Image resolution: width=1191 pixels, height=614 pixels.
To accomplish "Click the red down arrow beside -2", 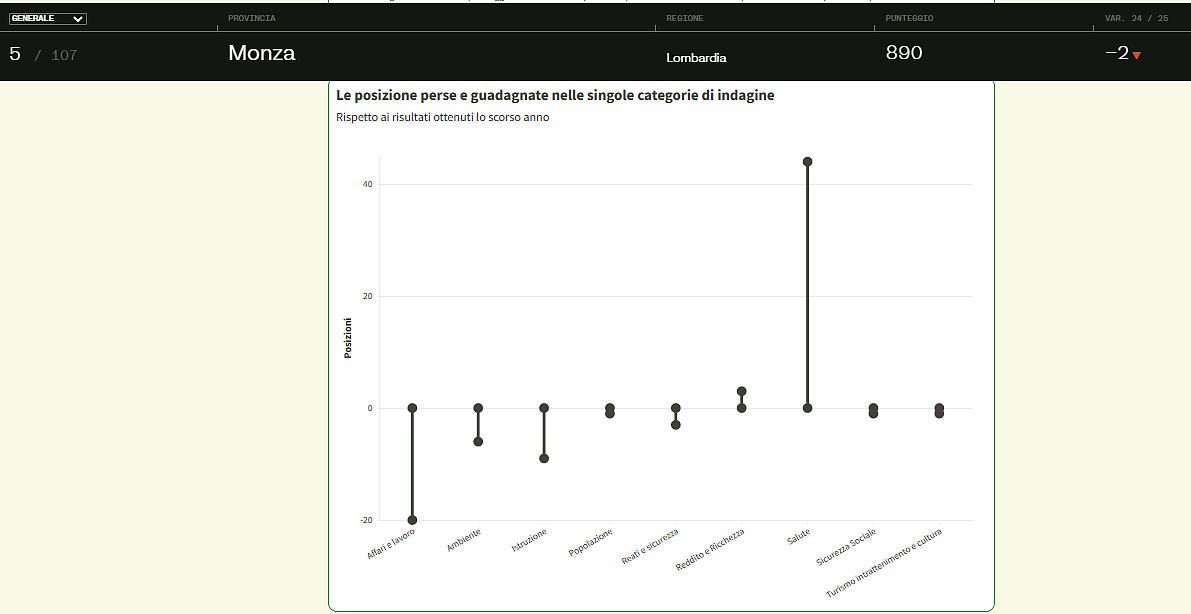I will (1136, 55).
